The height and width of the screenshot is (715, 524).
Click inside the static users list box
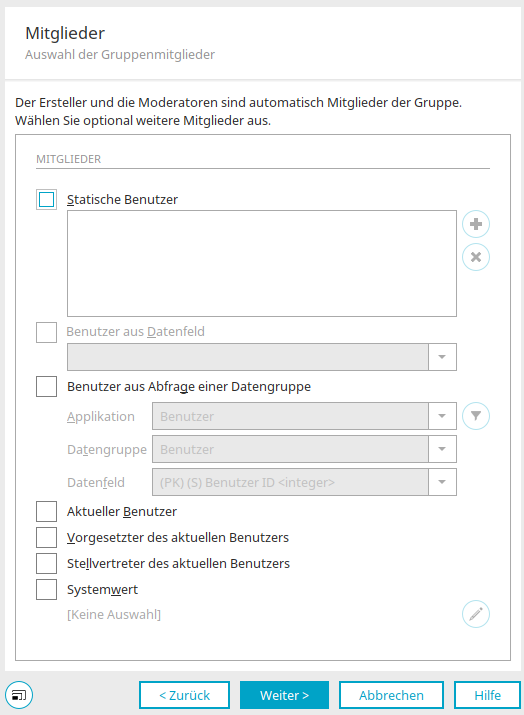(x=262, y=264)
